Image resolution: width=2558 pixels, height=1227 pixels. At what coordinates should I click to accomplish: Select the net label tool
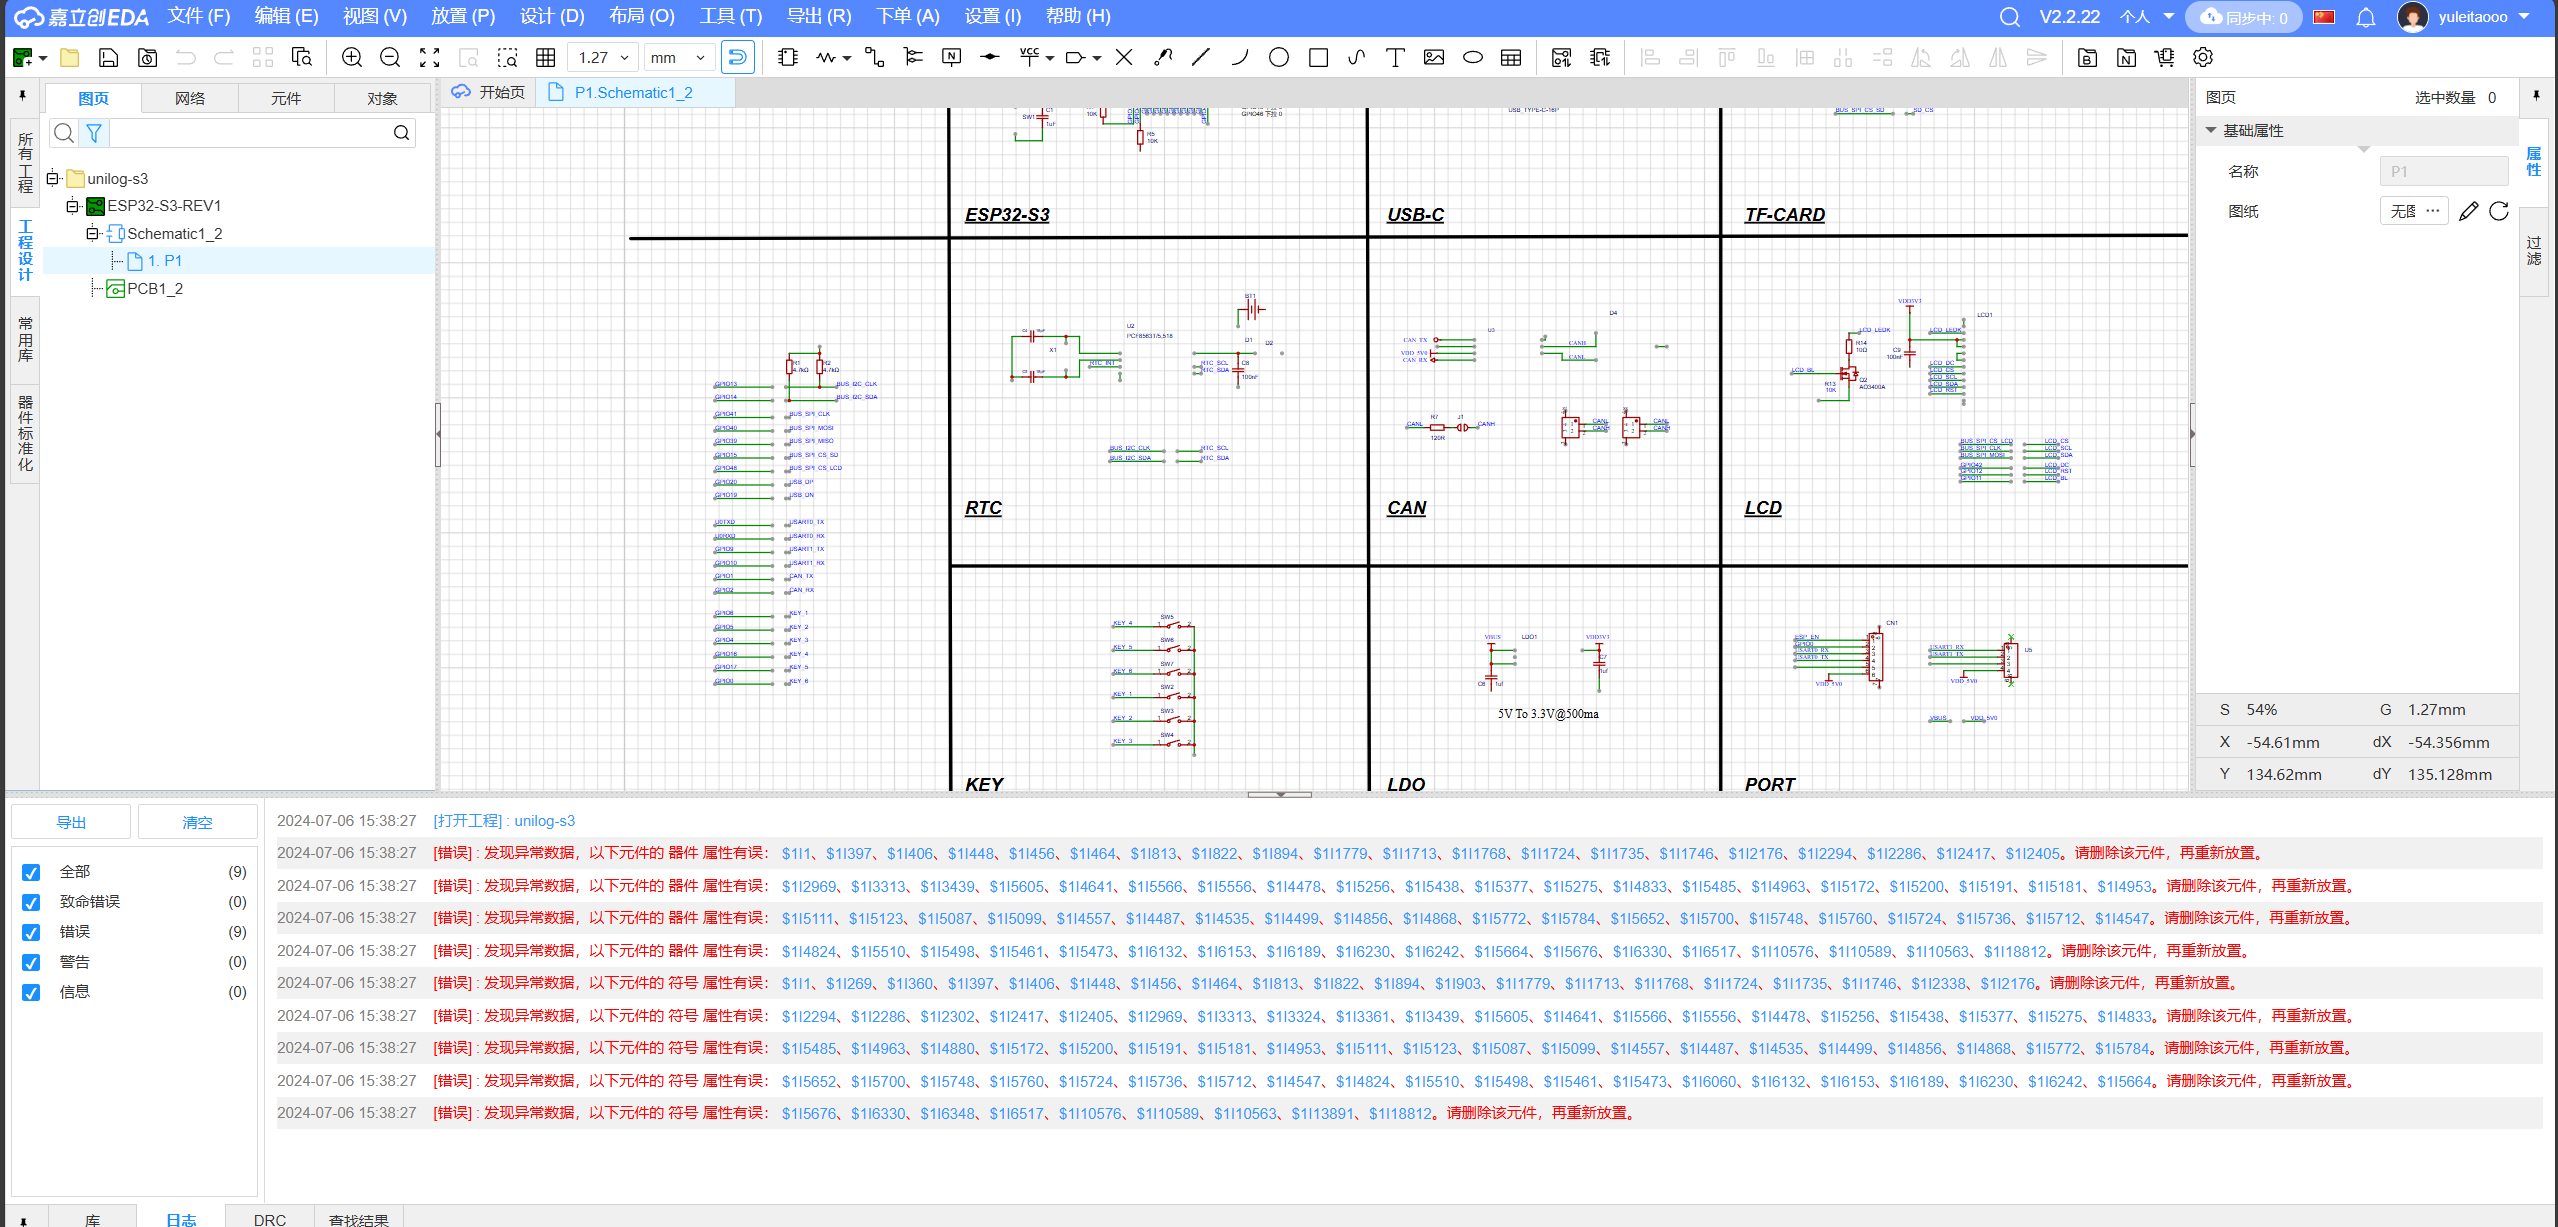(951, 58)
